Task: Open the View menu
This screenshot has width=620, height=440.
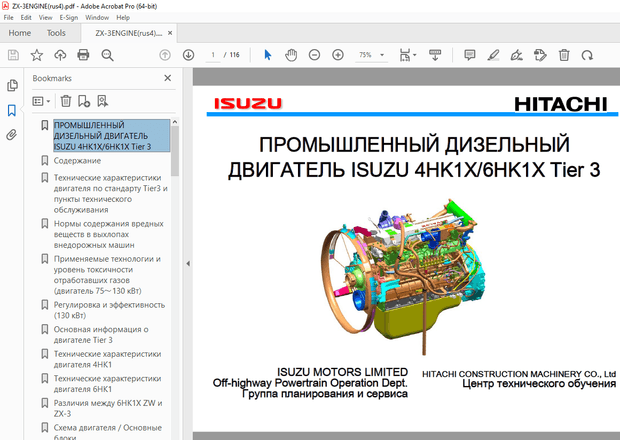Action: tap(45, 17)
